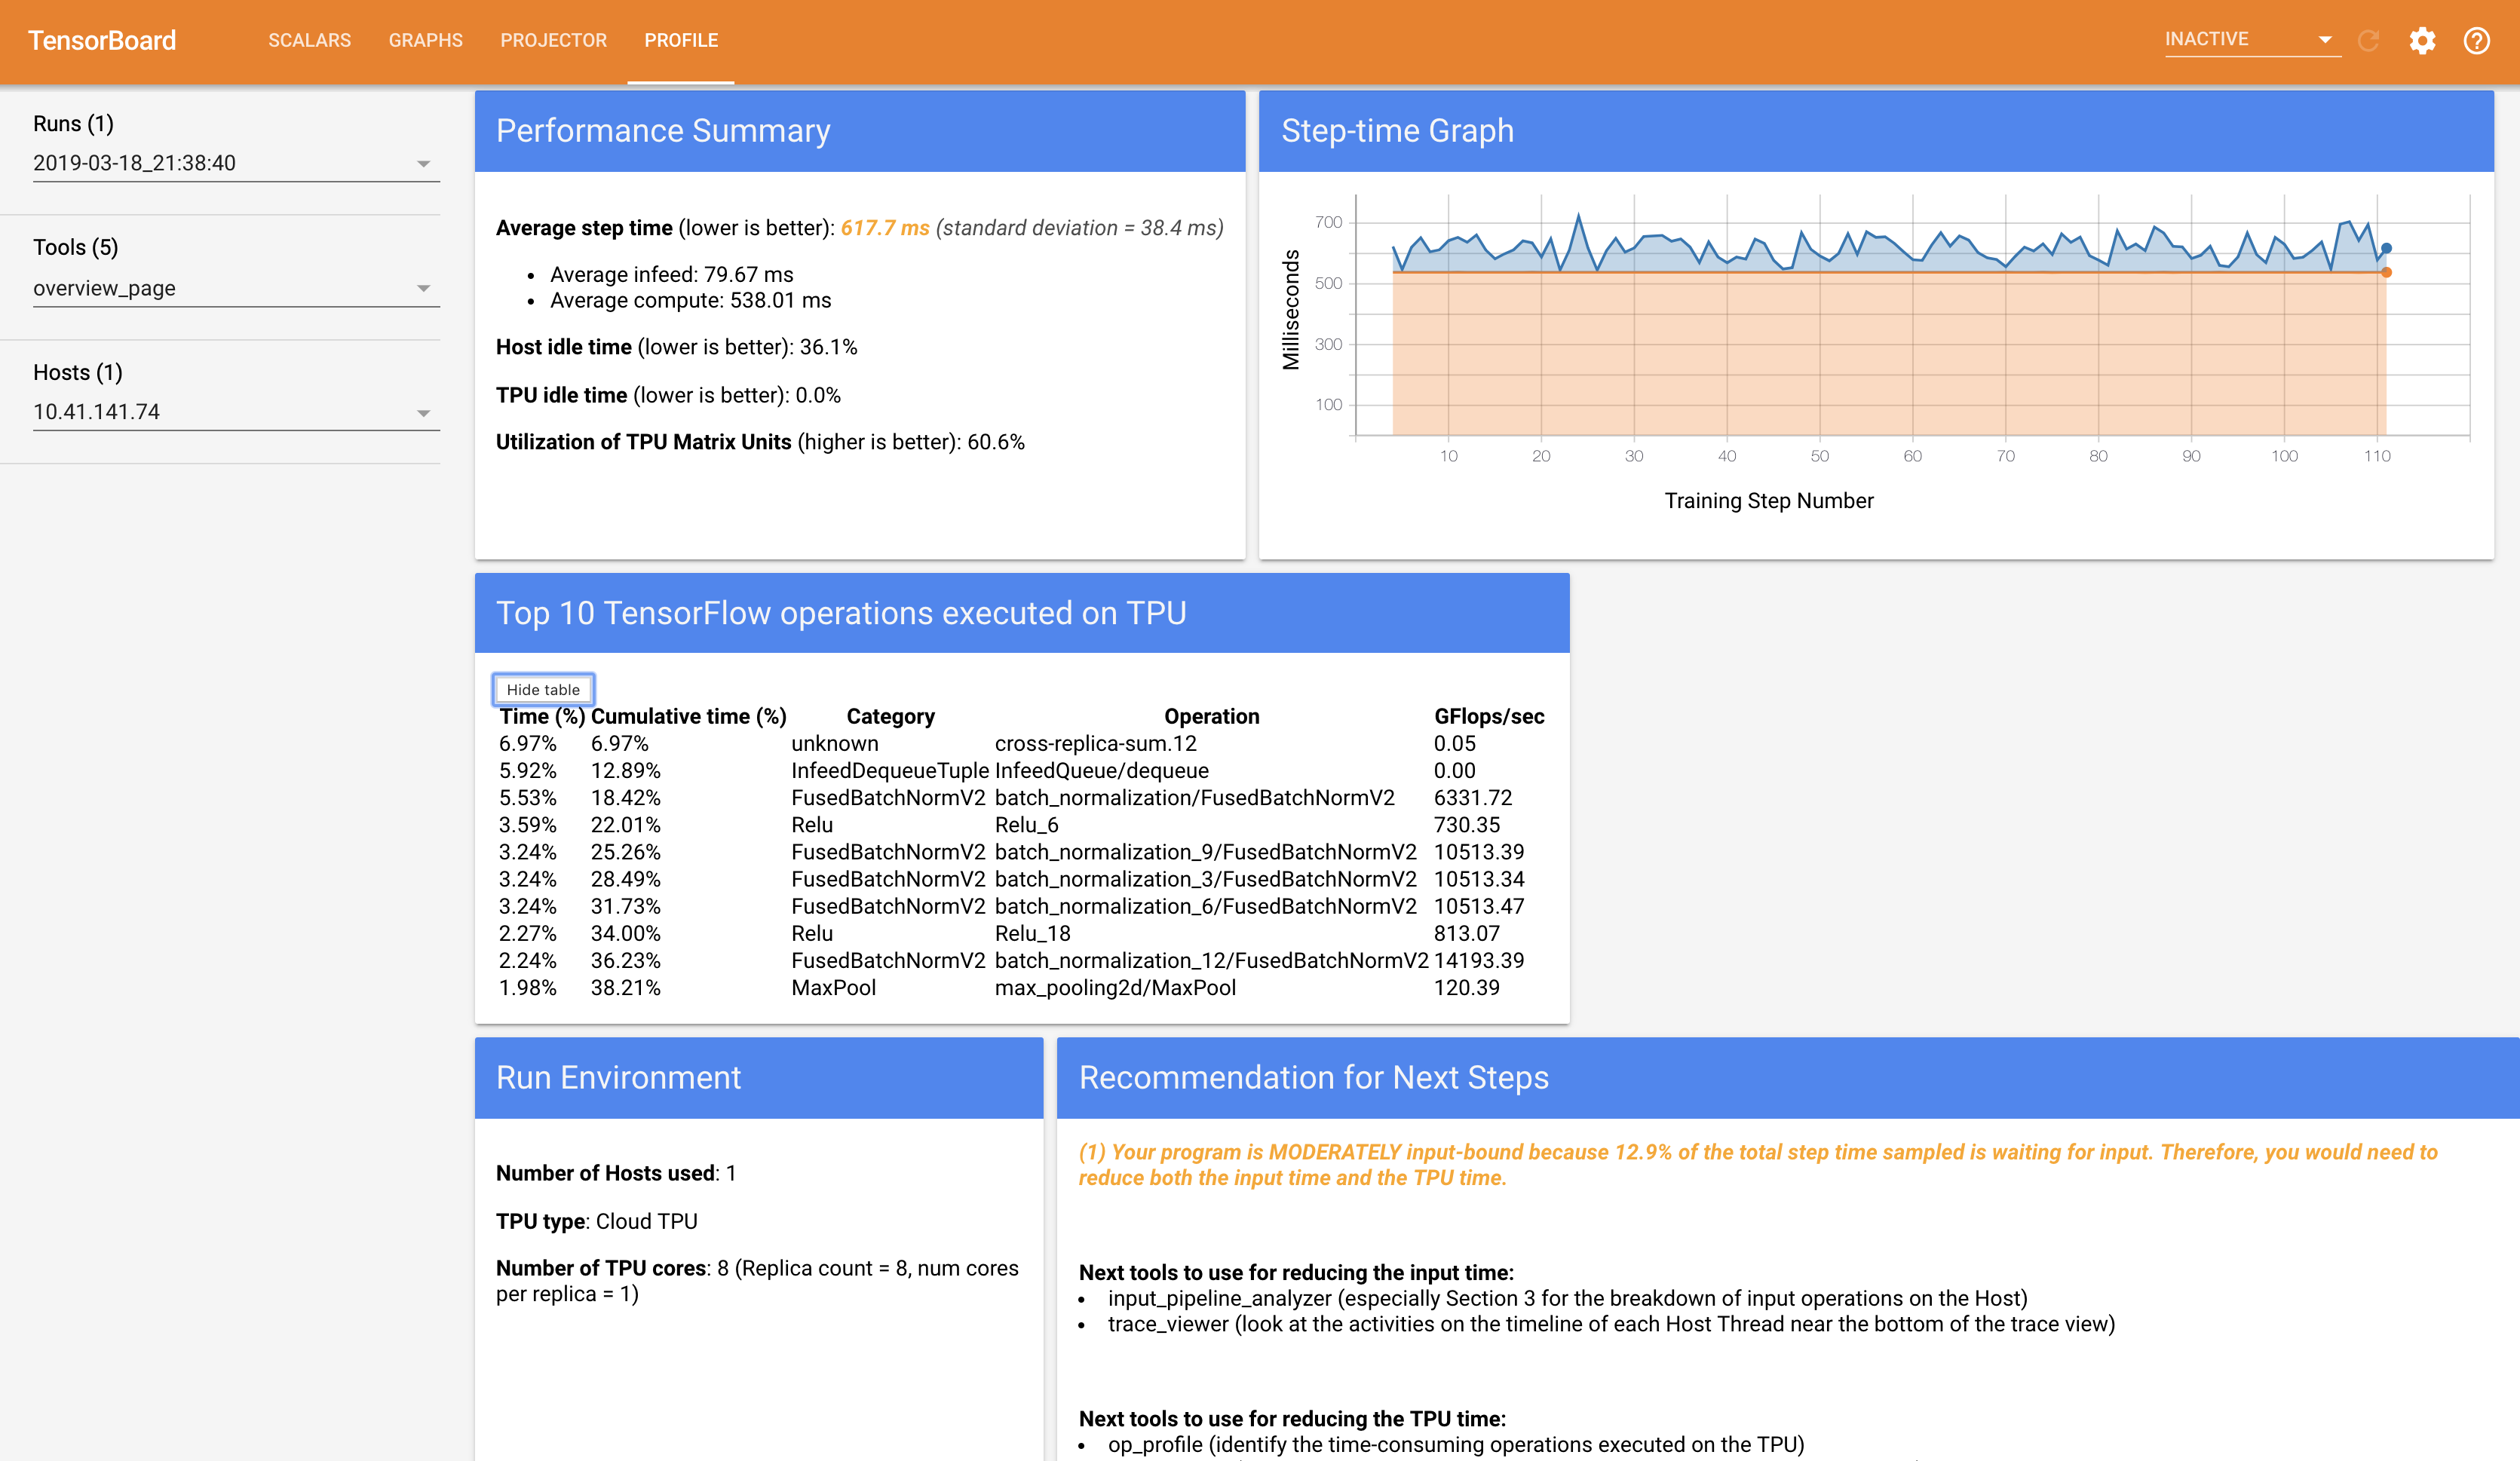Click the cross-replica-sum.12 operation row
Image resolution: width=2520 pixels, height=1461 pixels.
pos(1095,744)
